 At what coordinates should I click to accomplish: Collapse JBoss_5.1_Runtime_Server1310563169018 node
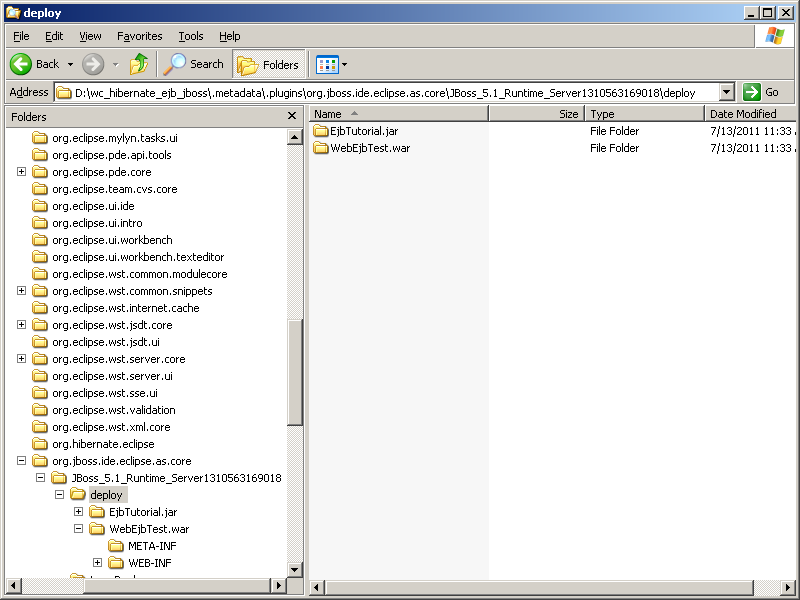coord(40,478)
